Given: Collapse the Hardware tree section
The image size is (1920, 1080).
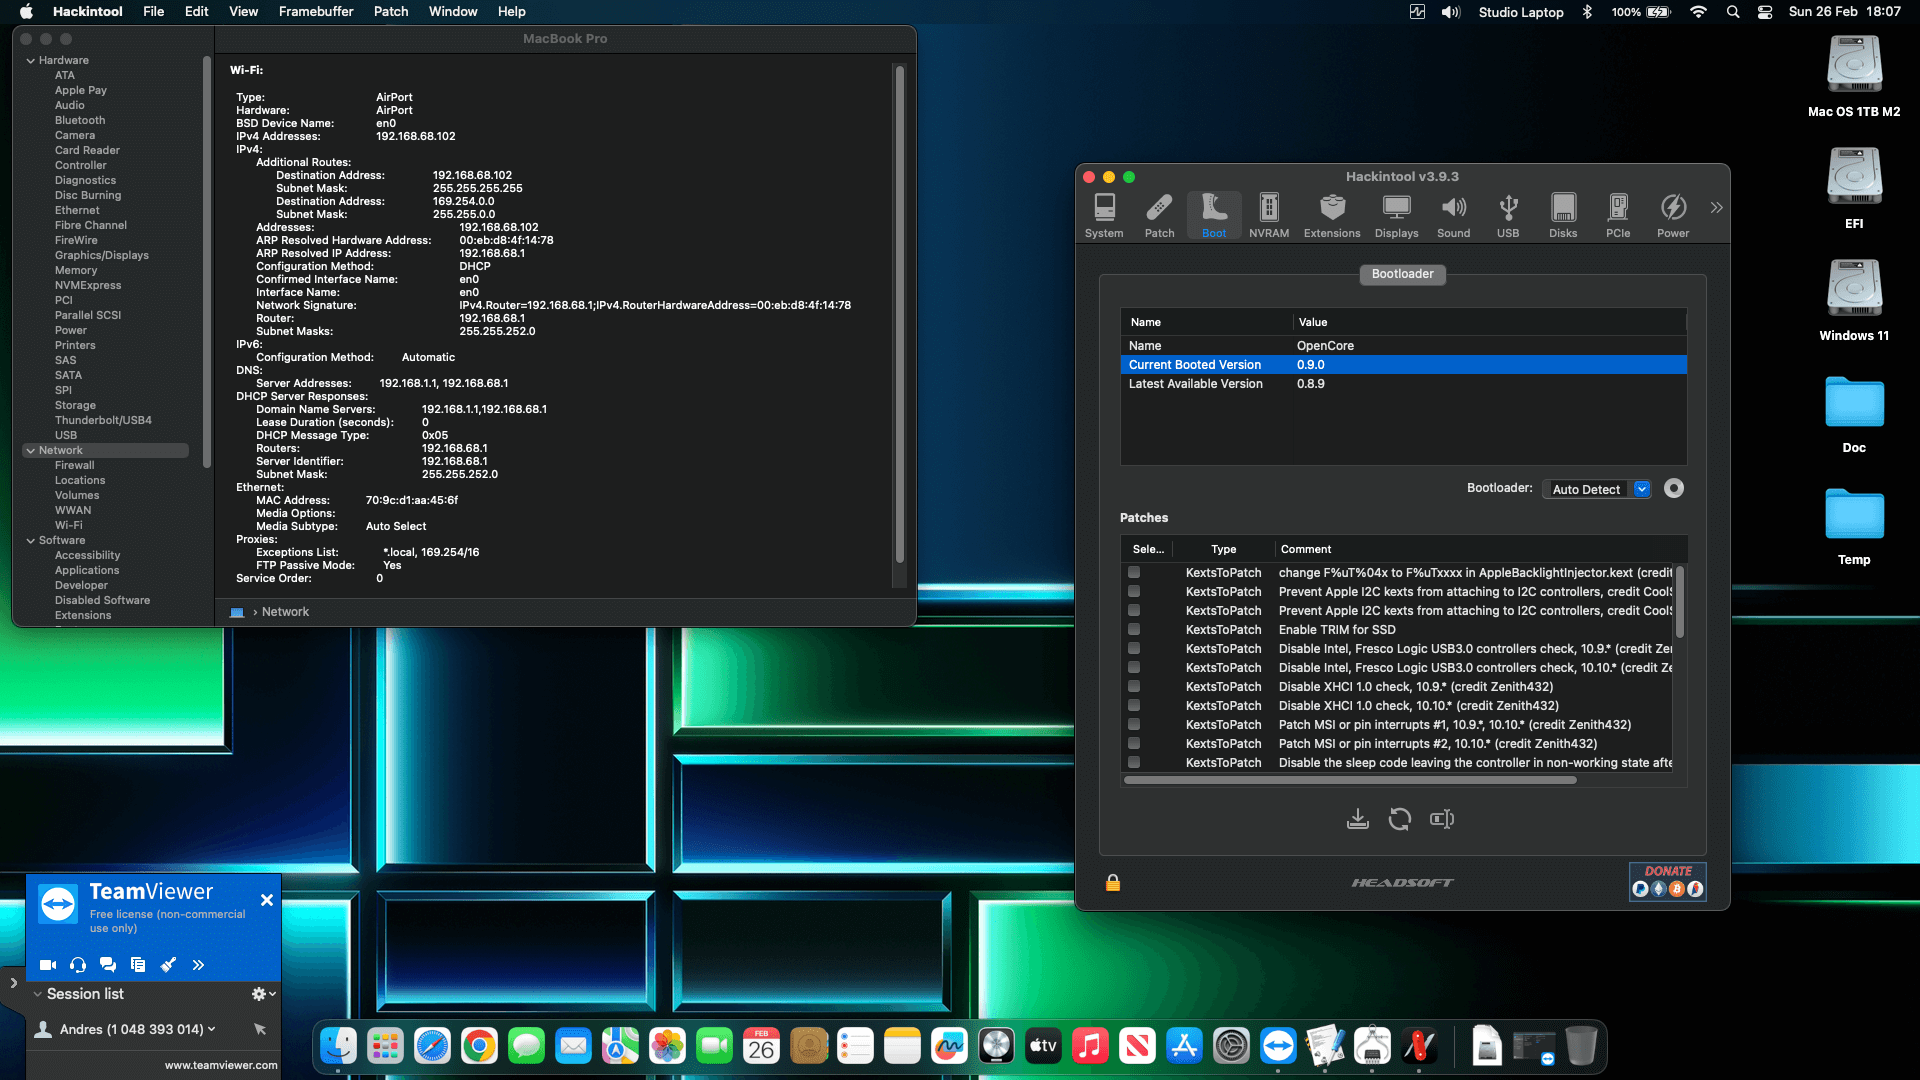Looking at the screenshot, I should (30, 61).
